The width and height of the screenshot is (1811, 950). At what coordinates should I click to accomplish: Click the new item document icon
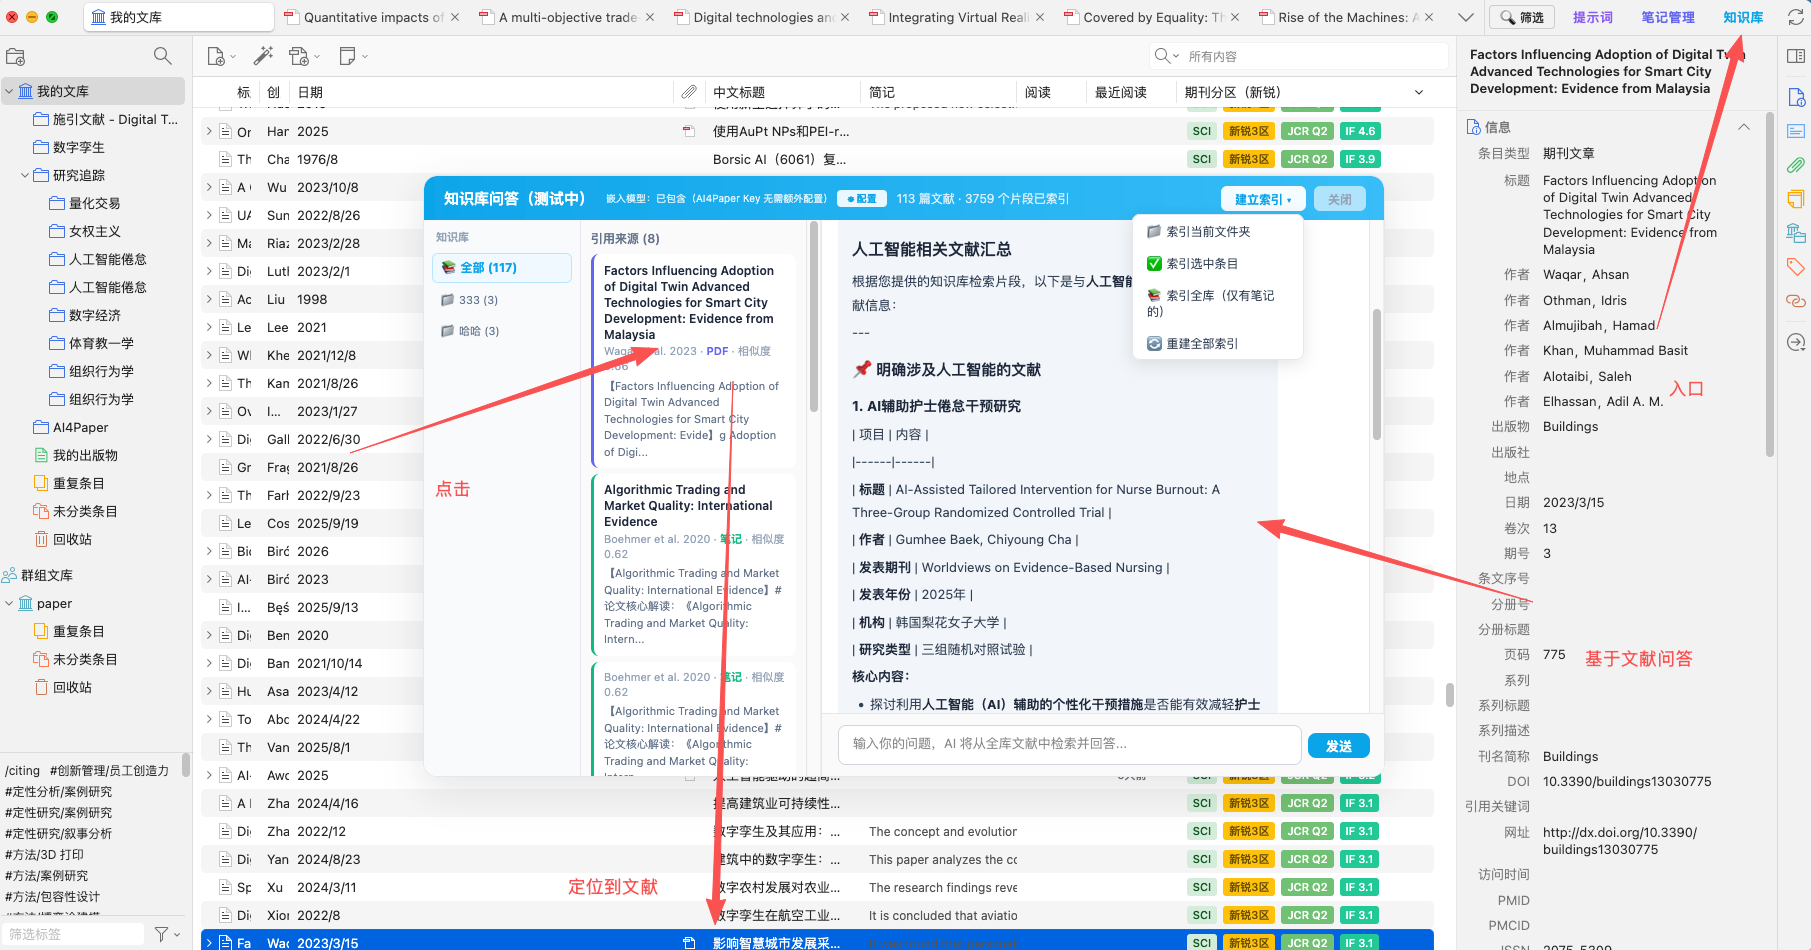[216, 57]
